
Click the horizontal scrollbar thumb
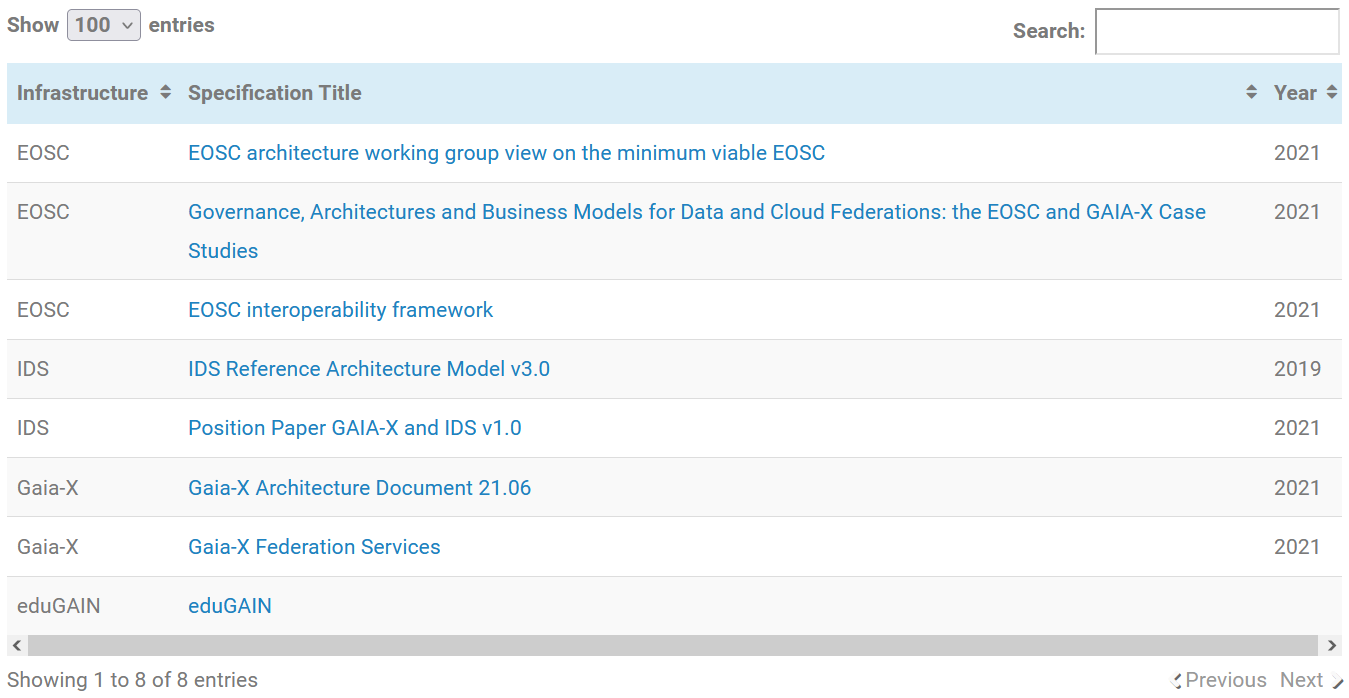672,645
